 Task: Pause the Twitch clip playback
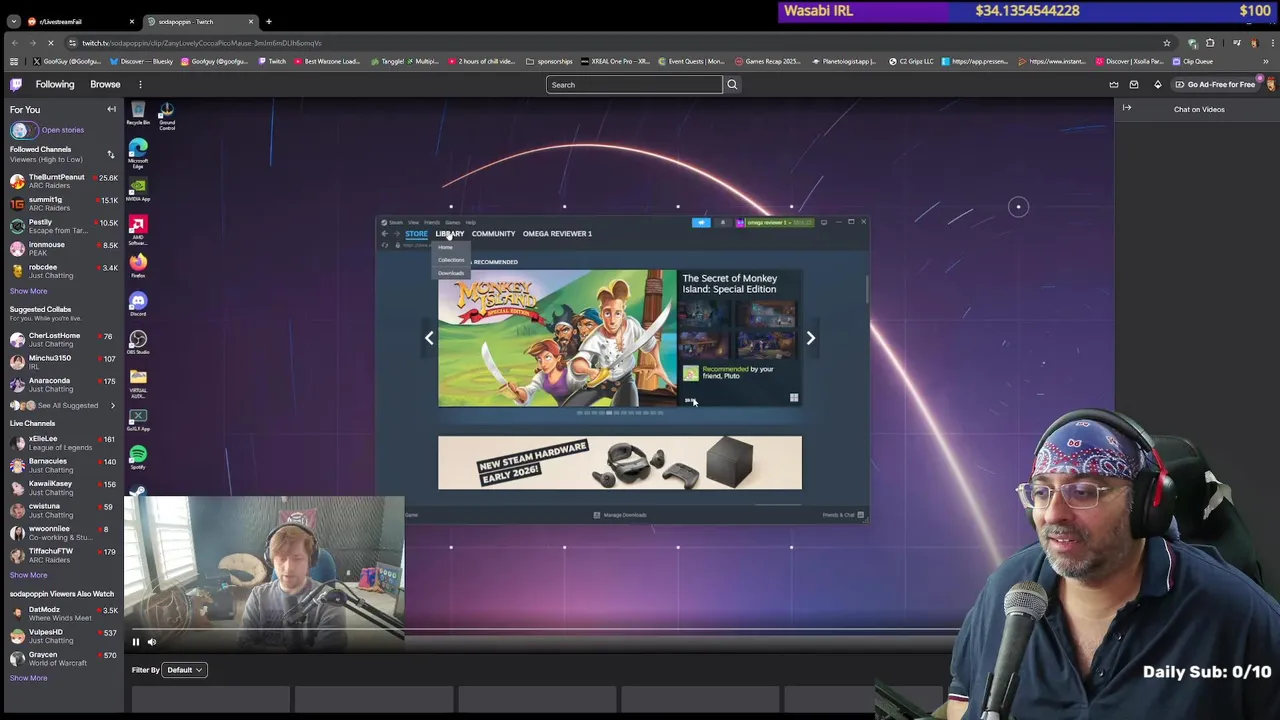tap(136, 642)
